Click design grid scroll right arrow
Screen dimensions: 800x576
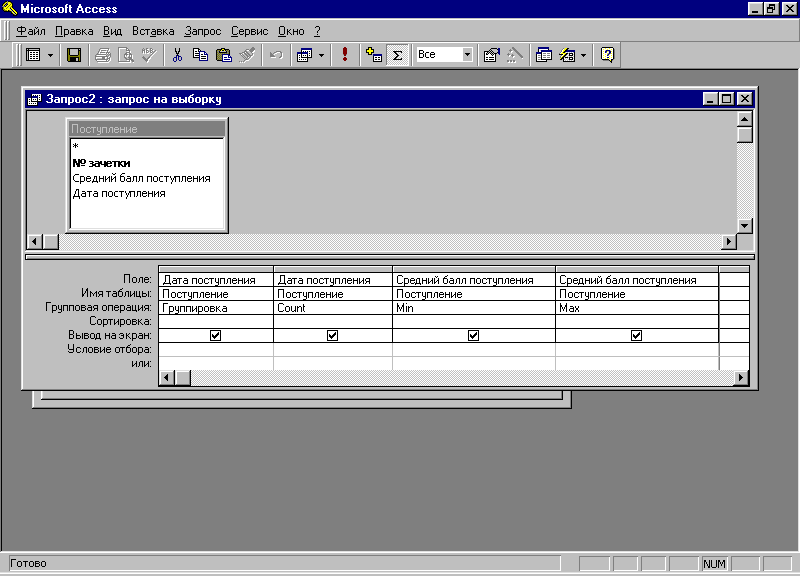pos(741,378)
